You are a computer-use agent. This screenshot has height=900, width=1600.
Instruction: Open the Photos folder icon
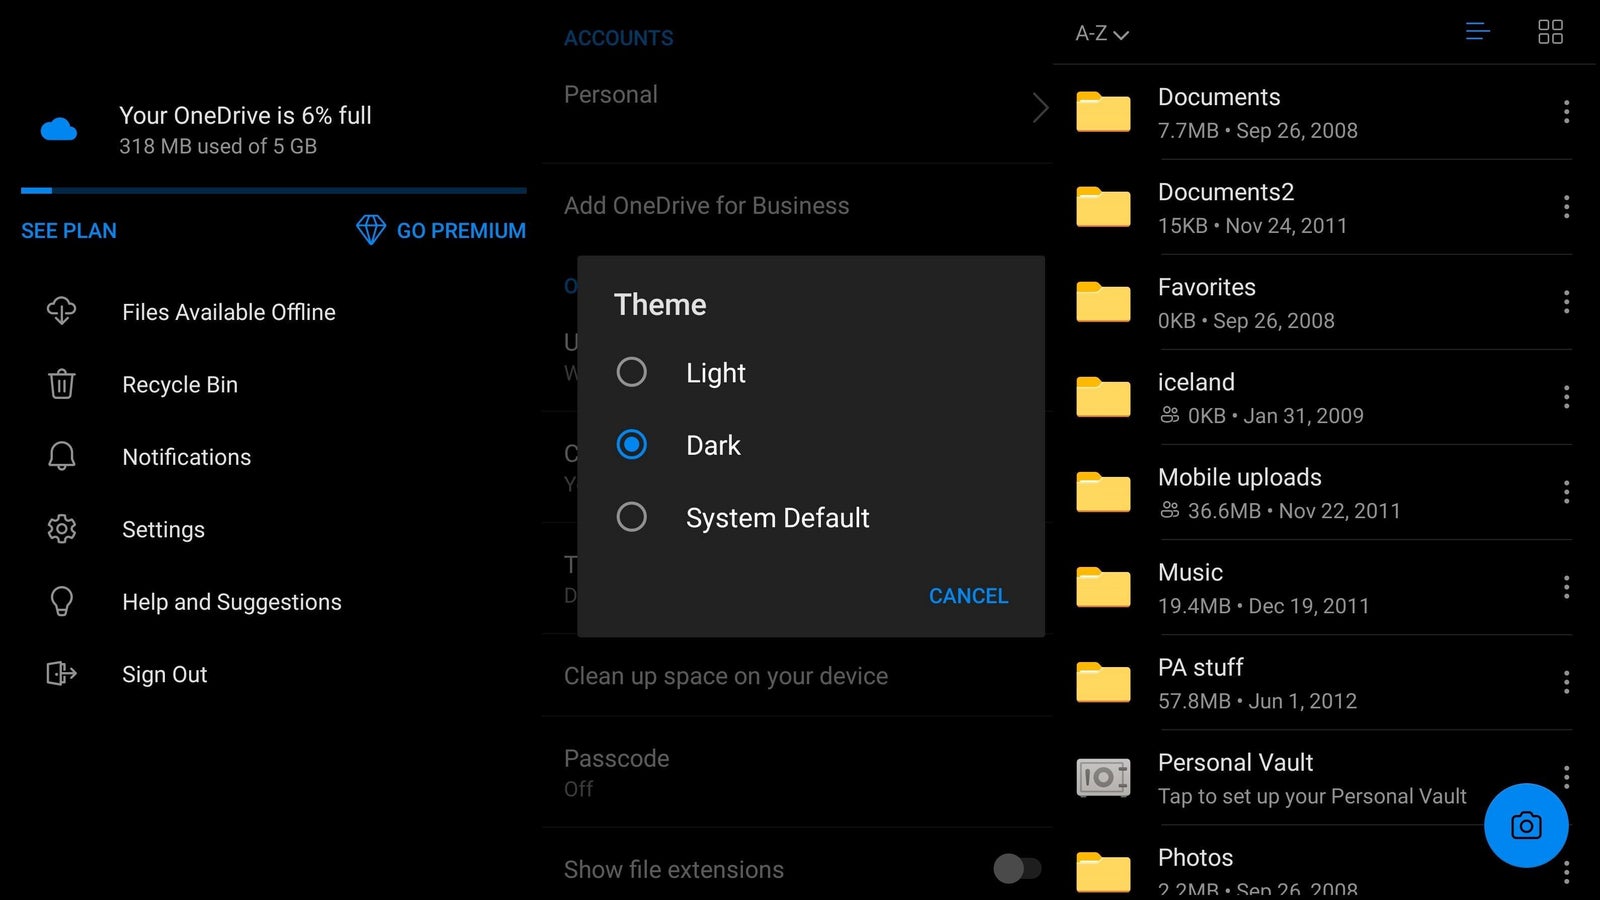coord(1103,872)
